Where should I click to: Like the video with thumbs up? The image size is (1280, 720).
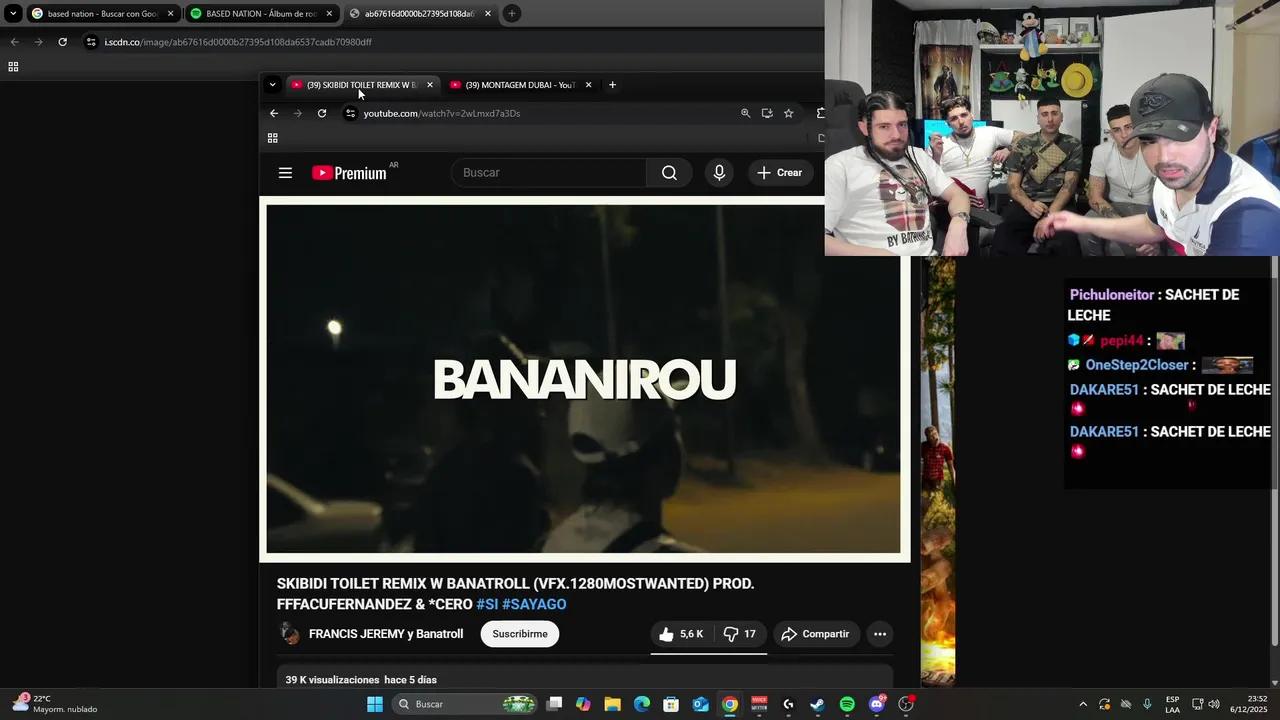click(x=680, y=634)
